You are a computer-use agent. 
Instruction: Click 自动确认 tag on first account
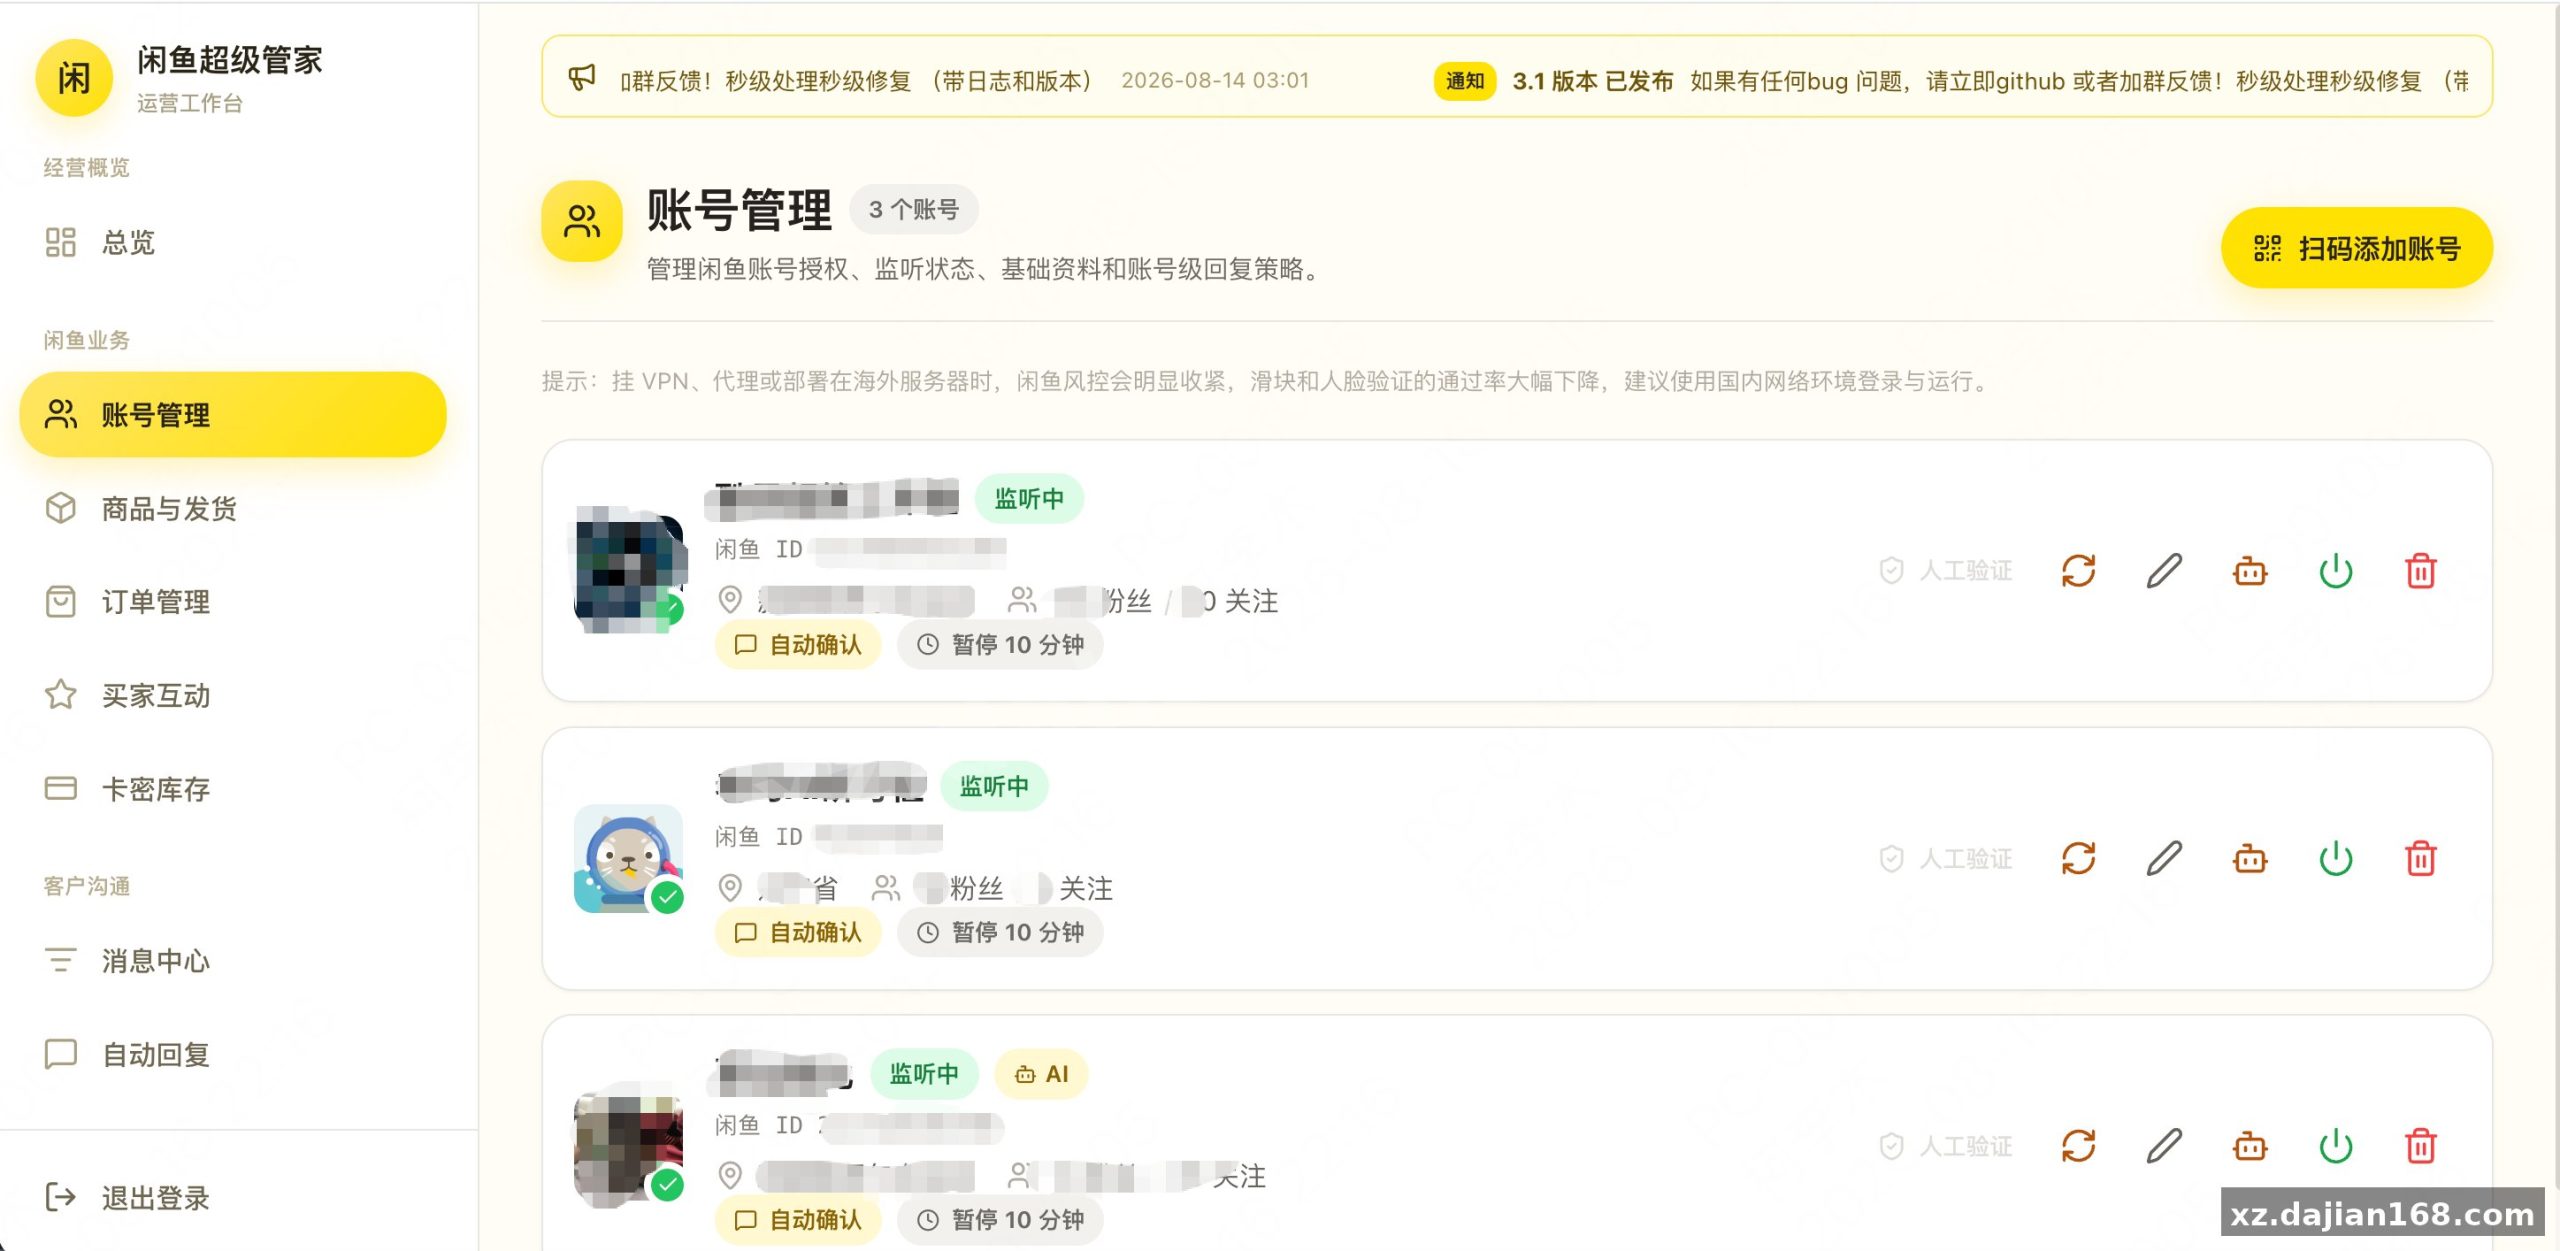click(x=798, y=645)
